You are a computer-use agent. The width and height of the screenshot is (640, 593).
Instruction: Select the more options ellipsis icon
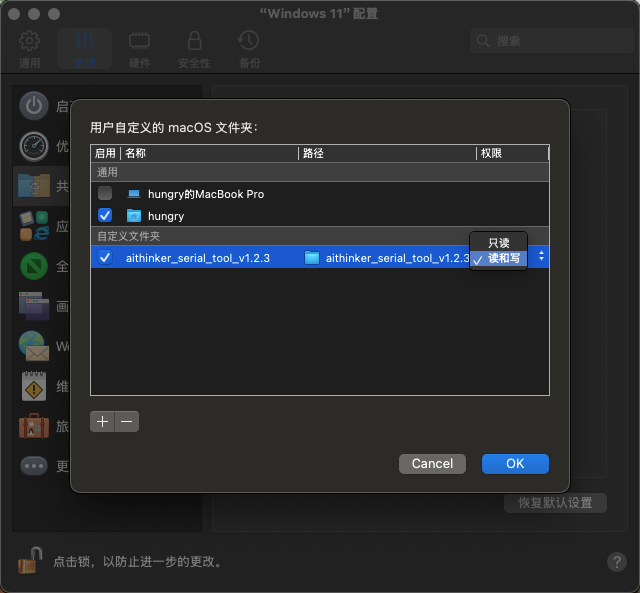tap(34, 466)
